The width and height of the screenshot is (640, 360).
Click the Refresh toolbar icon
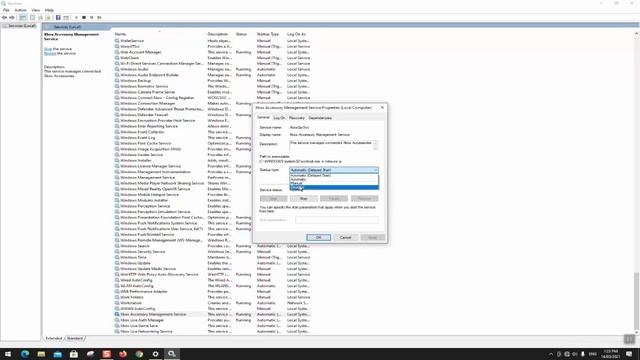tap(40, 18)
